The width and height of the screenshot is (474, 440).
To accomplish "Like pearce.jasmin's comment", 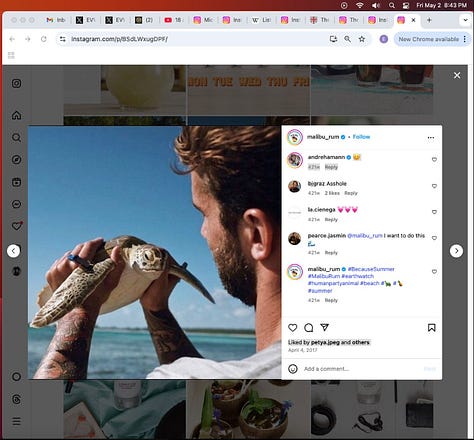I will (x=434, y=238).
